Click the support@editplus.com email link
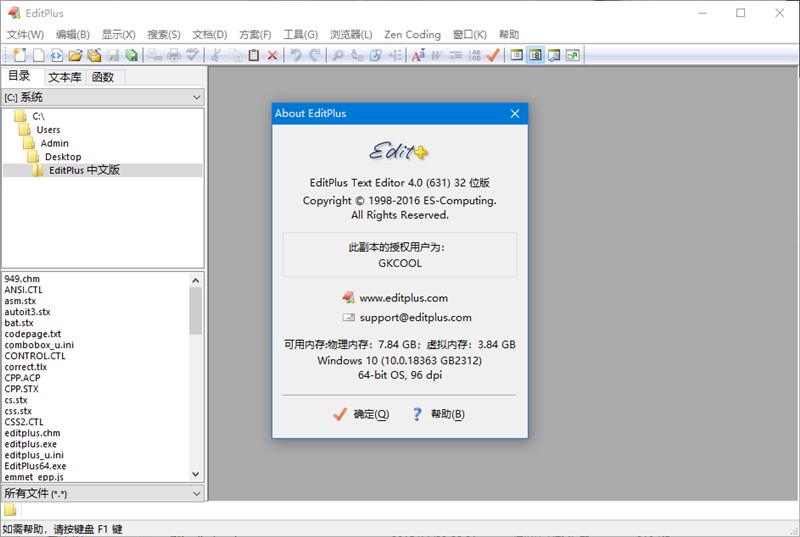The image size is (800, 537). click(x=415, y=317)
